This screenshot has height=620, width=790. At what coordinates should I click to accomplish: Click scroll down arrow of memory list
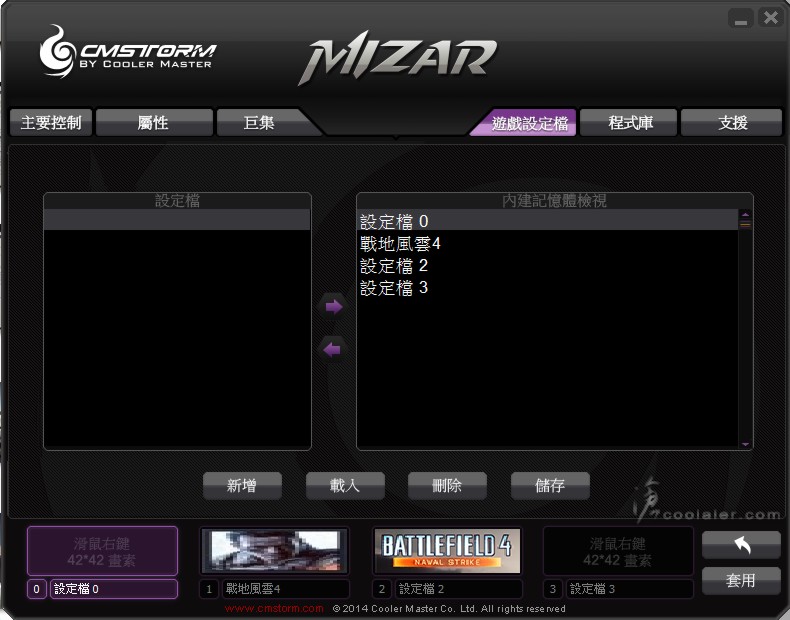745,444
